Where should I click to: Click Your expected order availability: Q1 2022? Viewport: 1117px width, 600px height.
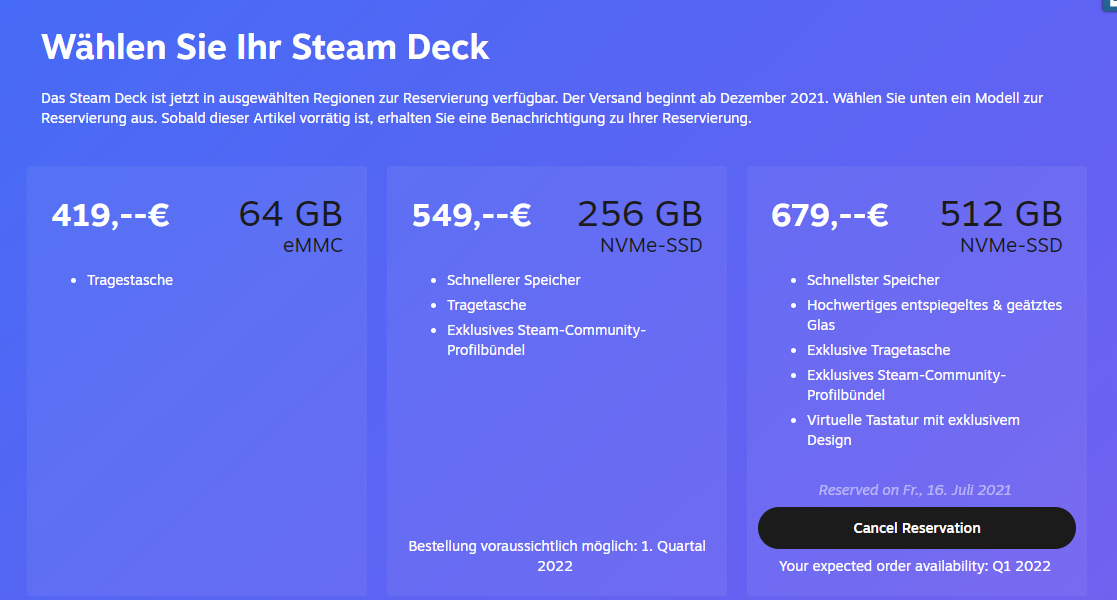point(915,566)
